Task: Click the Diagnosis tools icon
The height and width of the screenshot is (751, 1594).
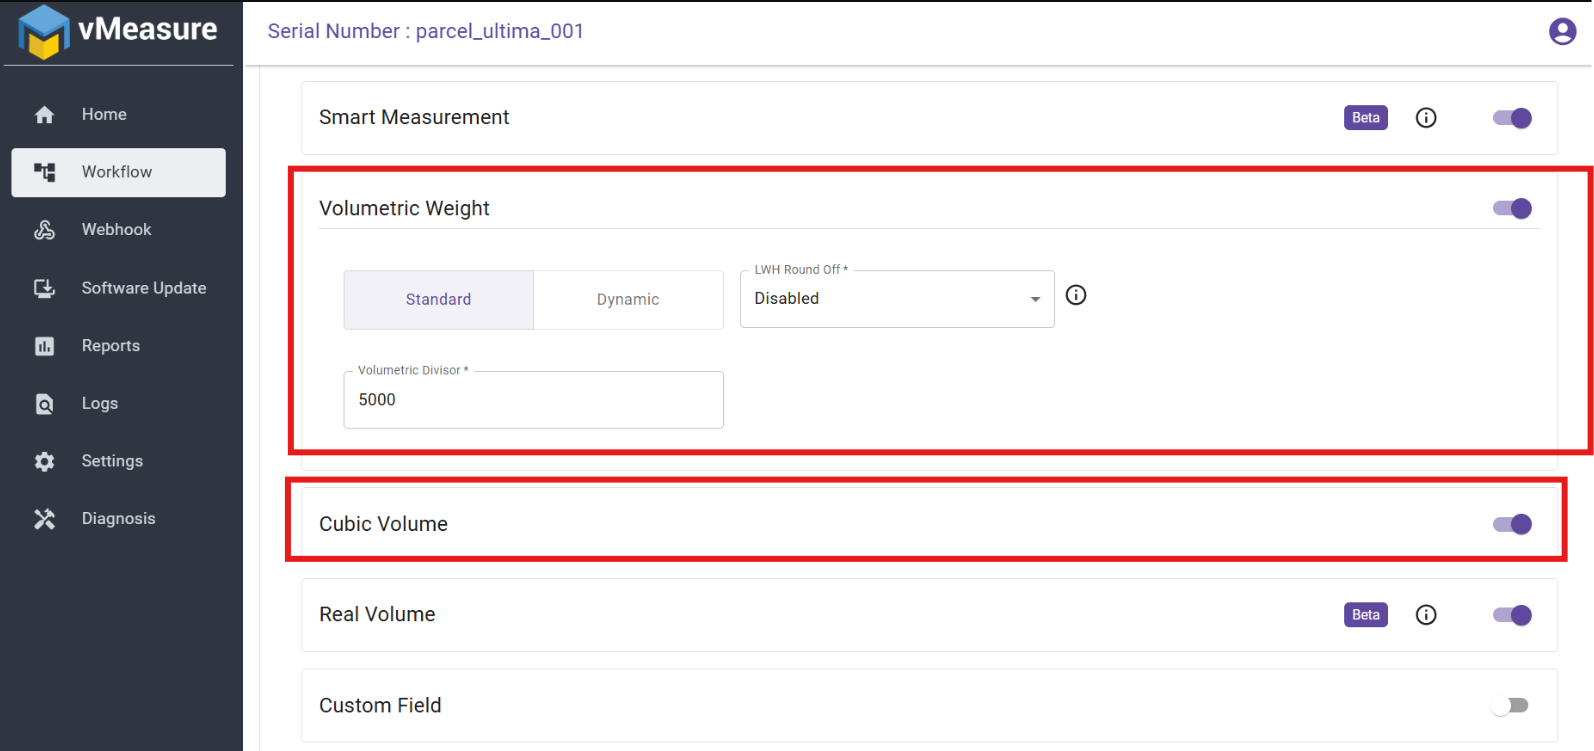Action: [x=44, y=519]
